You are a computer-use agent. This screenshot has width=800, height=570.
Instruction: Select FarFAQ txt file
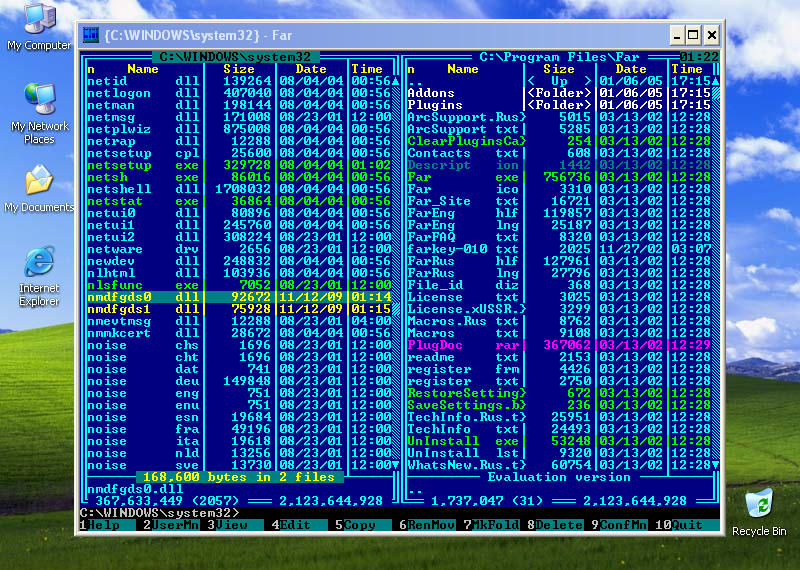[559, 237]
